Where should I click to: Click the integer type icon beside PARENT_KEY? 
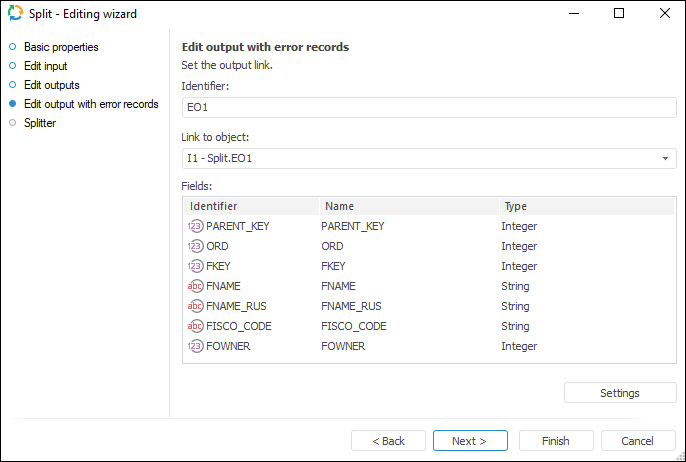[x=195, y=226]
